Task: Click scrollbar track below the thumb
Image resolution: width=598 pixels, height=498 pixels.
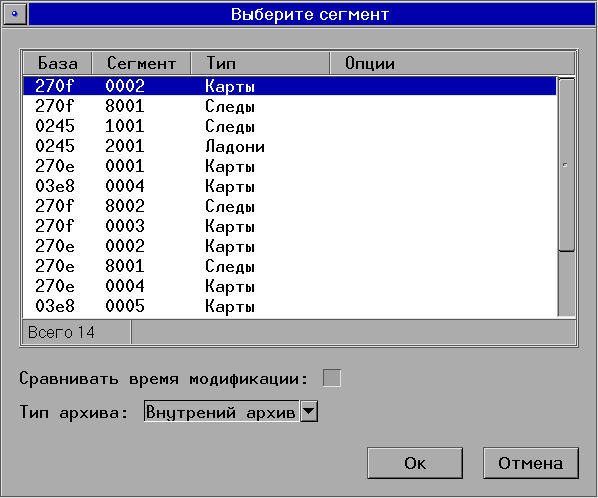Action: coord(566,284)
